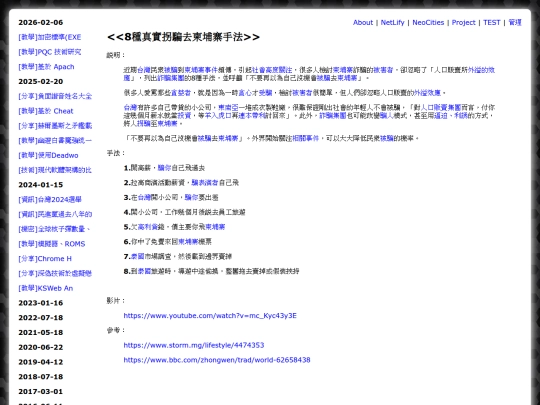Click list item 4 about 員工旅遊
540x405 pixels.
point(185,212)
